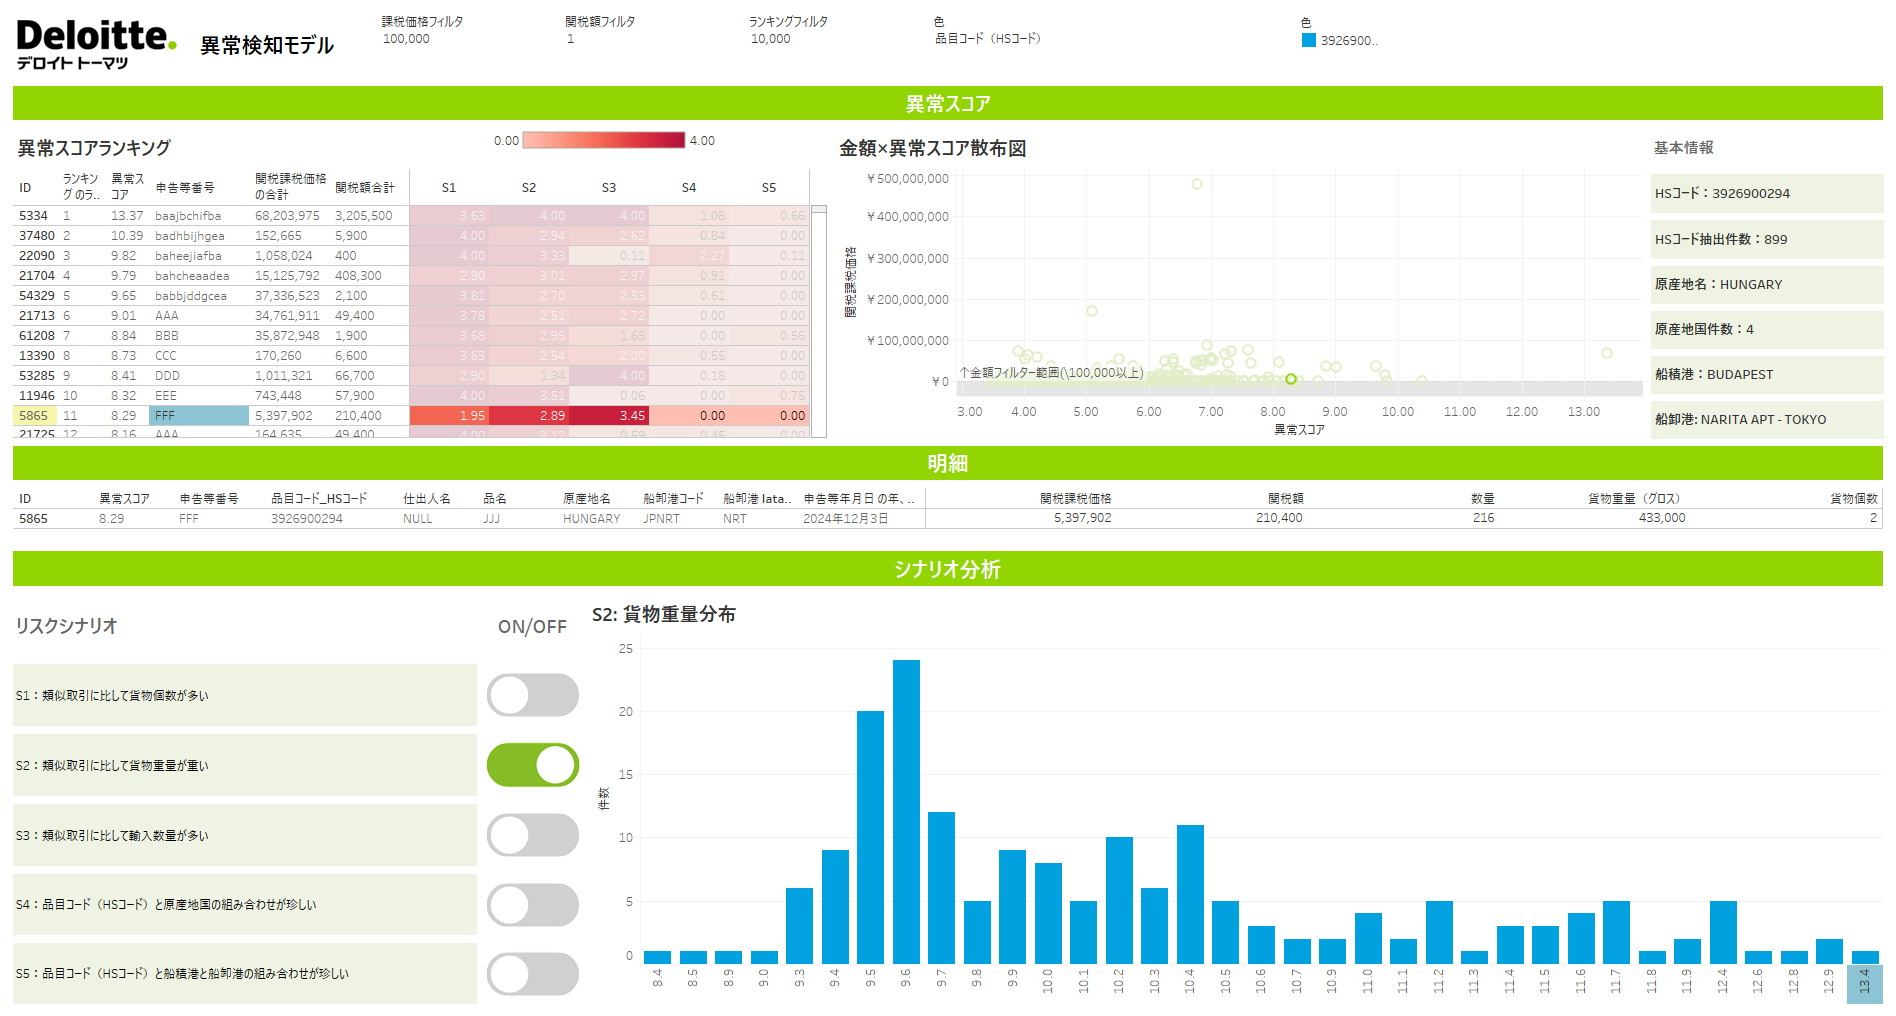
Task: Open the 色 品目コード selector
Action: [x=987, y=39]
